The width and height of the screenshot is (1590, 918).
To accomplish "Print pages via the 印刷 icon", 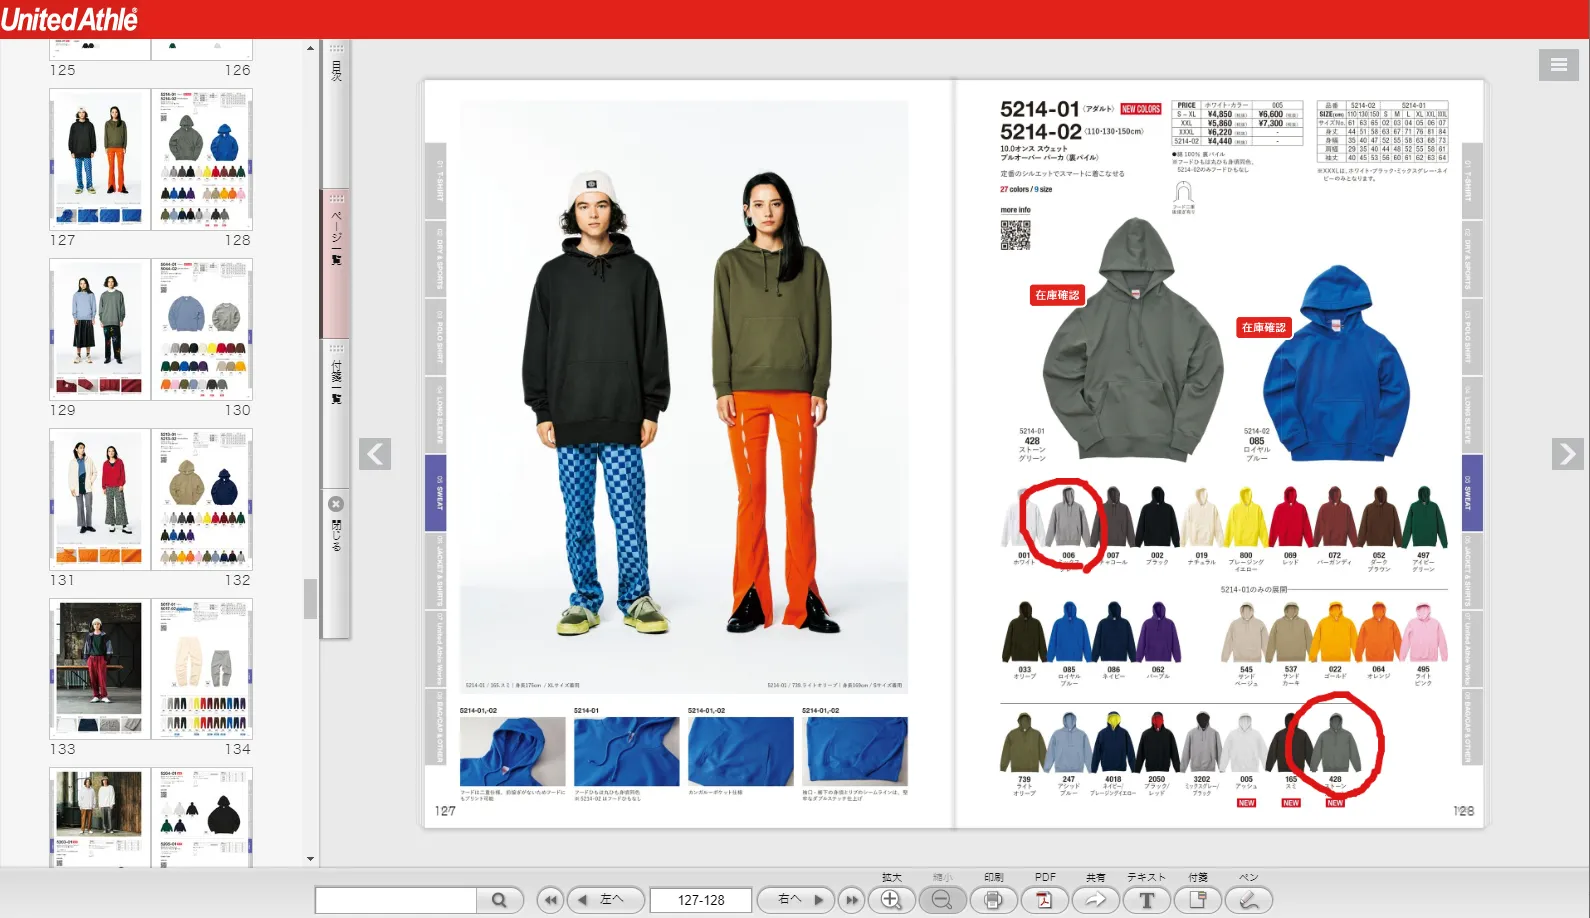I will 993,900.
